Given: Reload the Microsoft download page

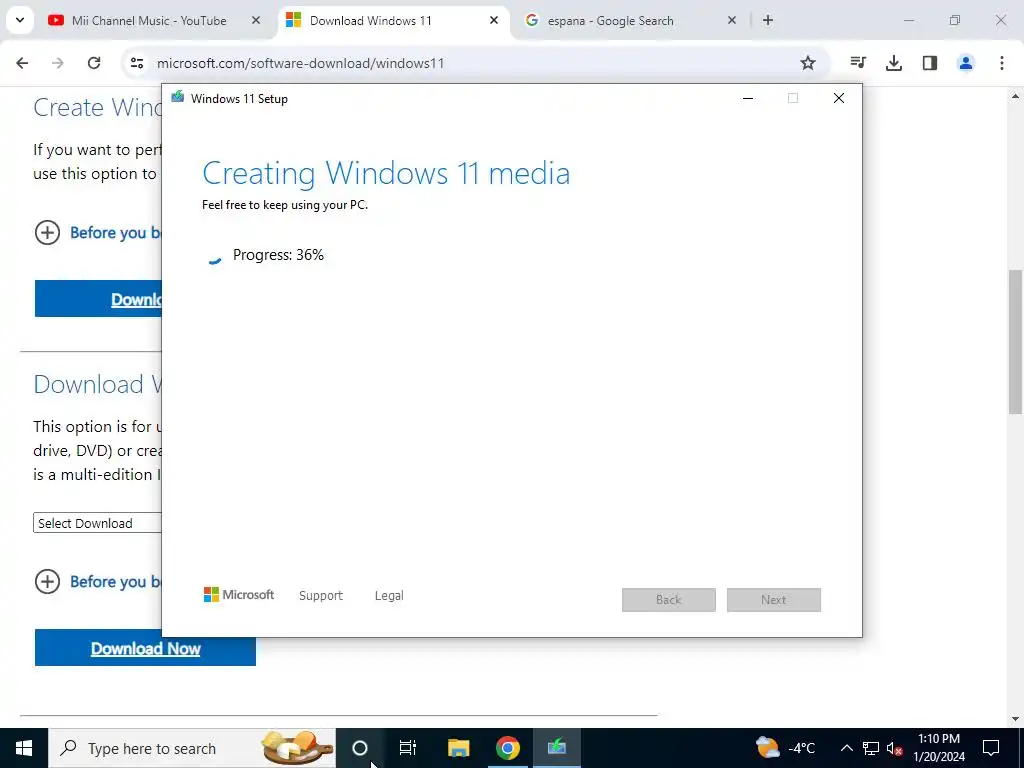Looking at the screenshot, I should [x=94, y=63].
